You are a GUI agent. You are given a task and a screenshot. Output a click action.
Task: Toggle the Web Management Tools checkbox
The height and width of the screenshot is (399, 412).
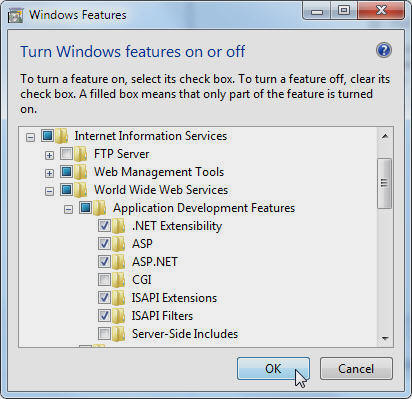[x=66, y=171]
